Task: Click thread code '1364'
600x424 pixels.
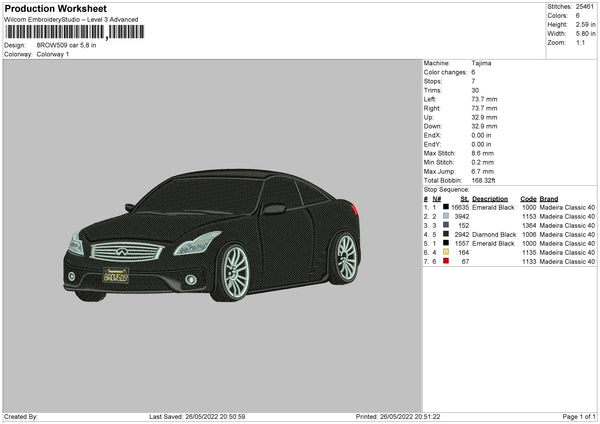Action: pyautogui.click(x=529, y=225)
